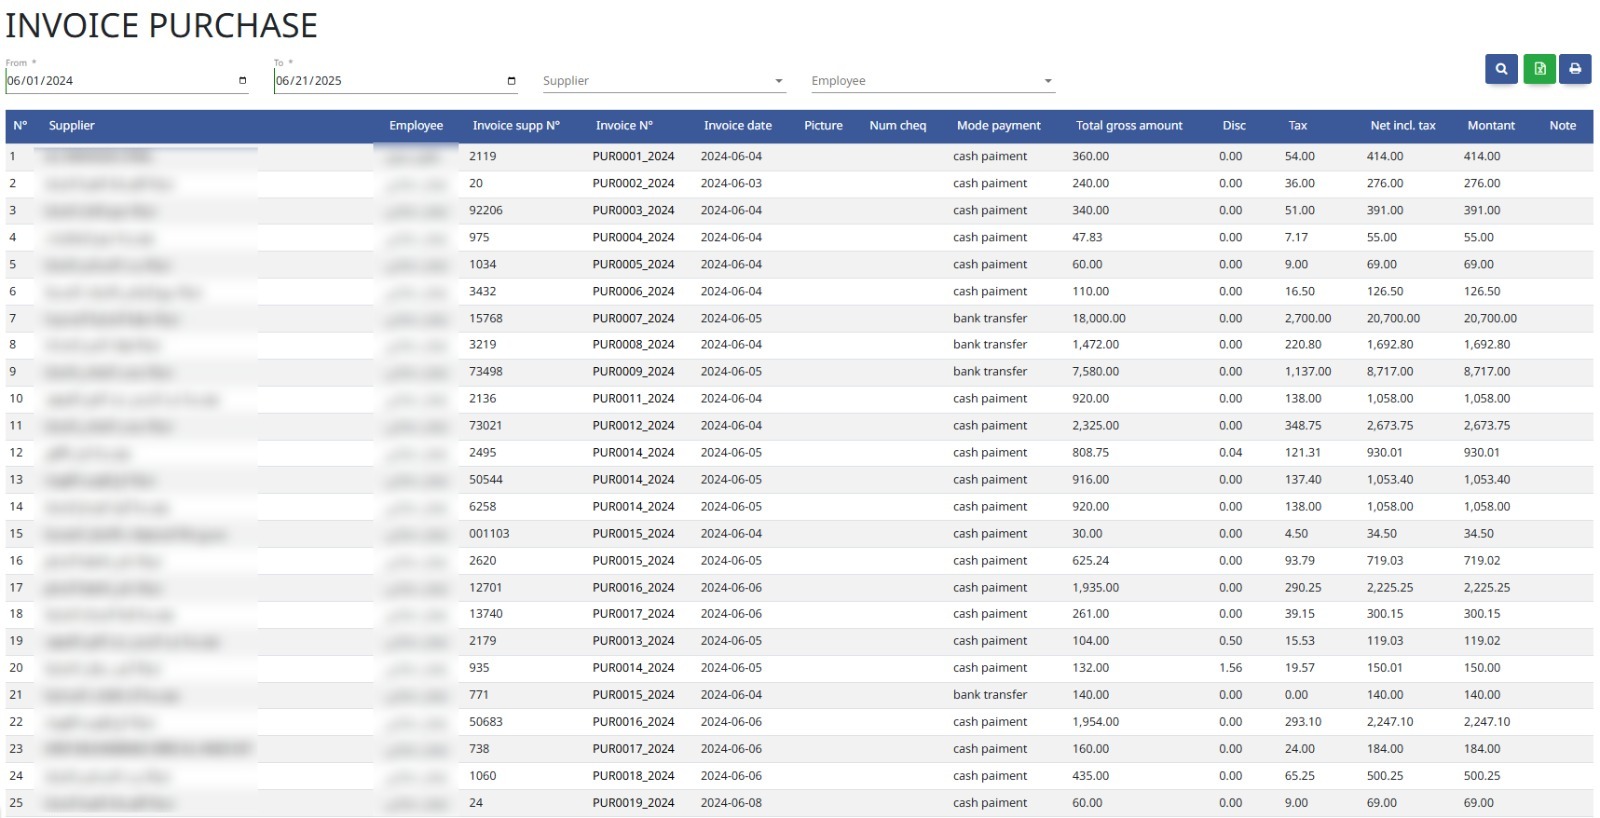Click supplier invoice number 13740
The image size is (1600, 818).
pyautogui.click(x=486, y=614)
